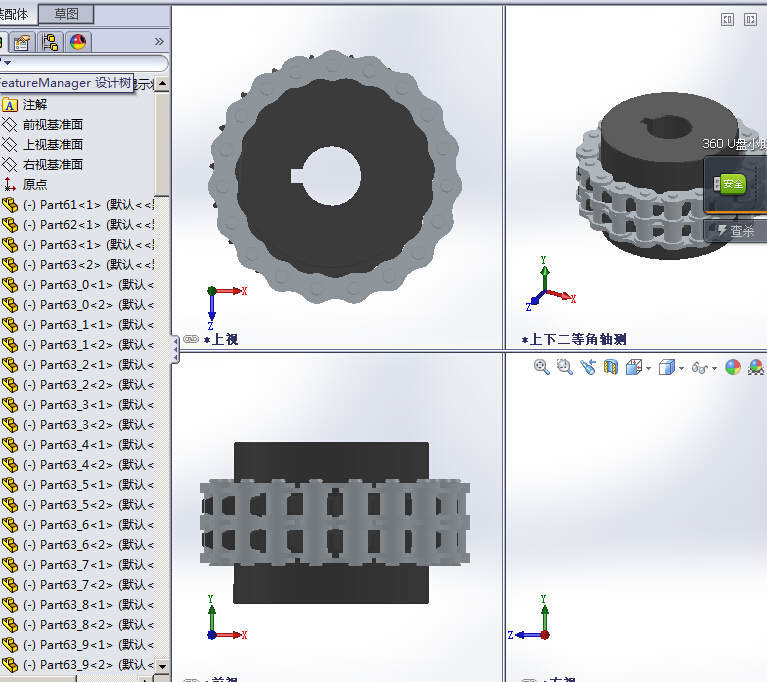Click the FeatureManager filter input field
This screenshot has height=682, width=767.
click(x=86, y=63)
